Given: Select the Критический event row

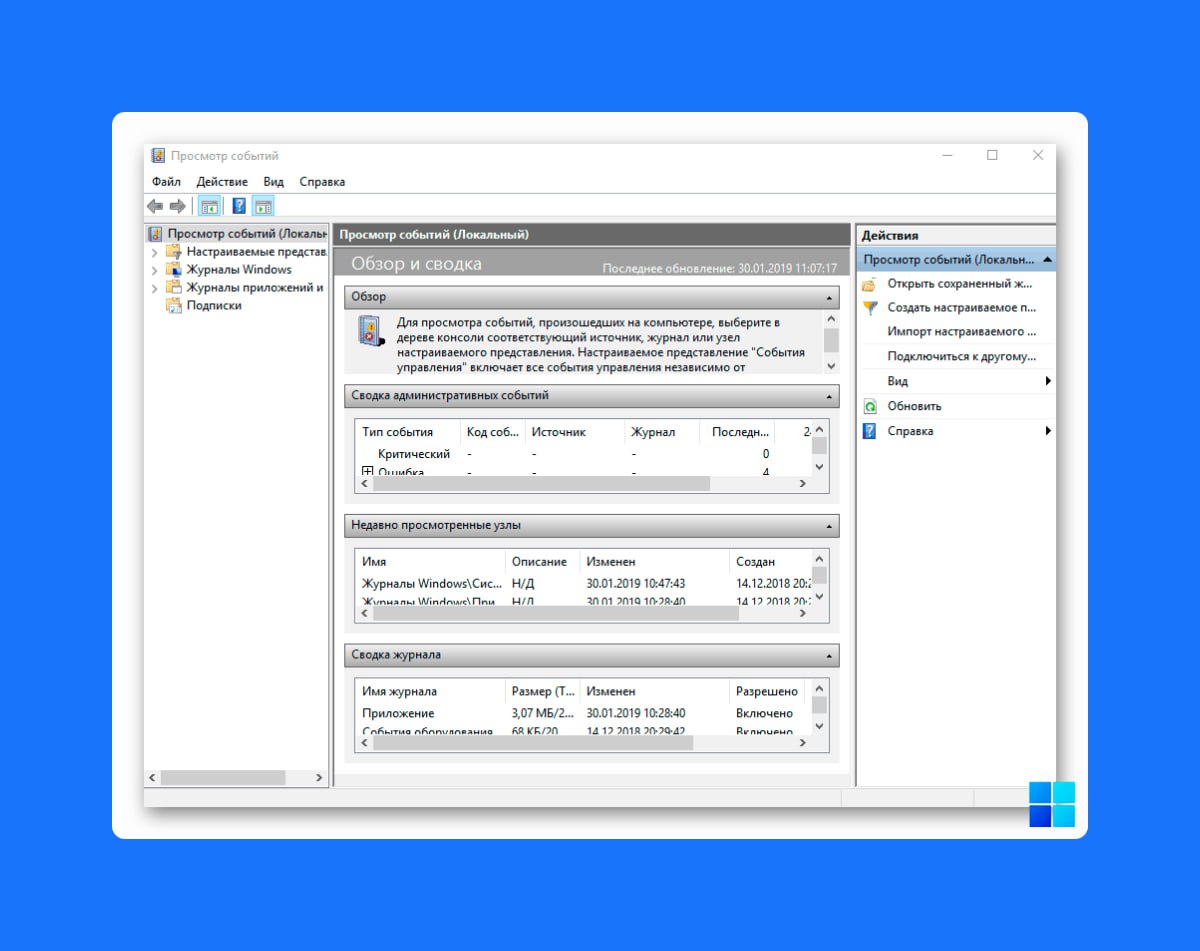Looking at the screenshot, I should point(583,454).
